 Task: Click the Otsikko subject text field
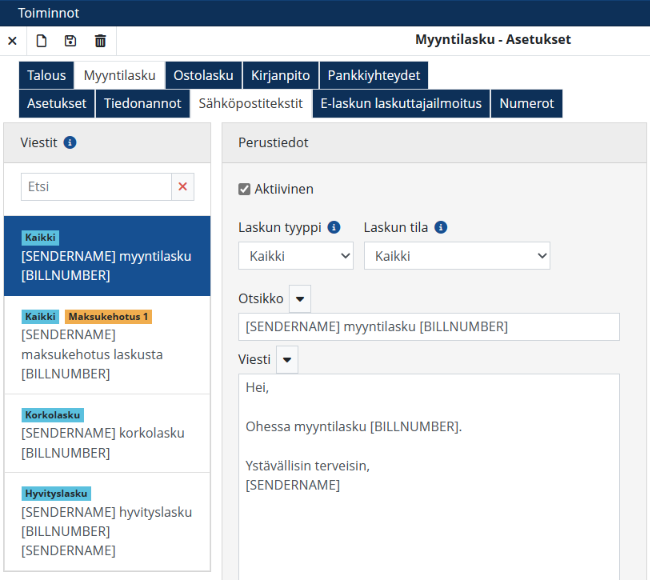(428, 327)
